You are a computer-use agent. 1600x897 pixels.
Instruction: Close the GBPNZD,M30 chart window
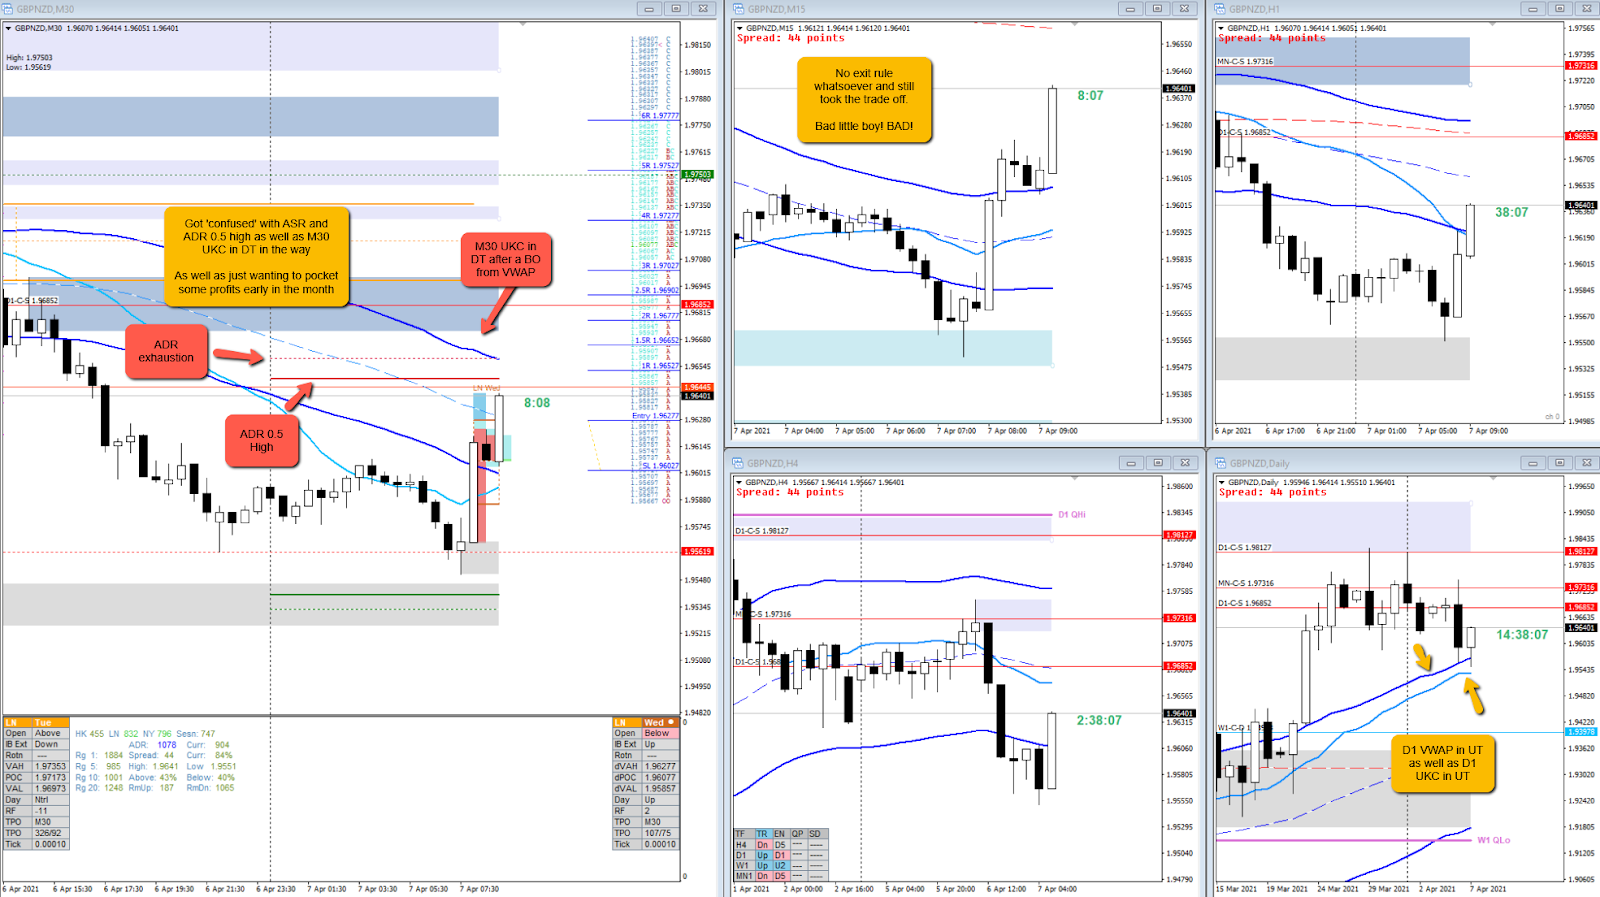pos(703,9)
